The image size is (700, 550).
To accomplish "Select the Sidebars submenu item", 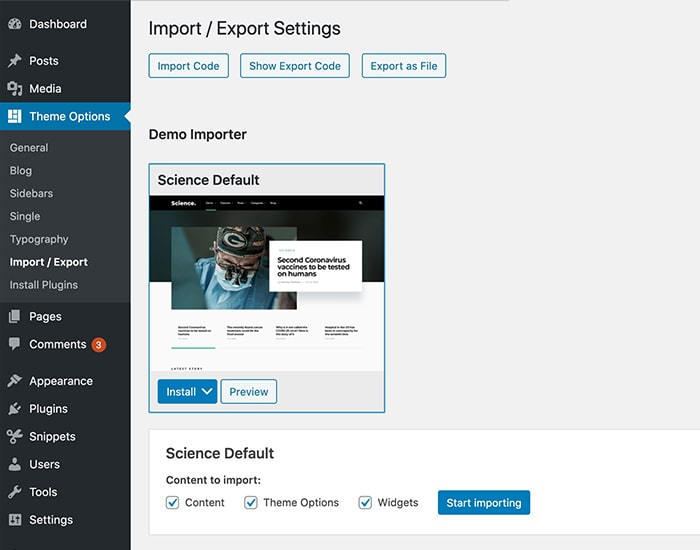I will (x=31, y=193).
